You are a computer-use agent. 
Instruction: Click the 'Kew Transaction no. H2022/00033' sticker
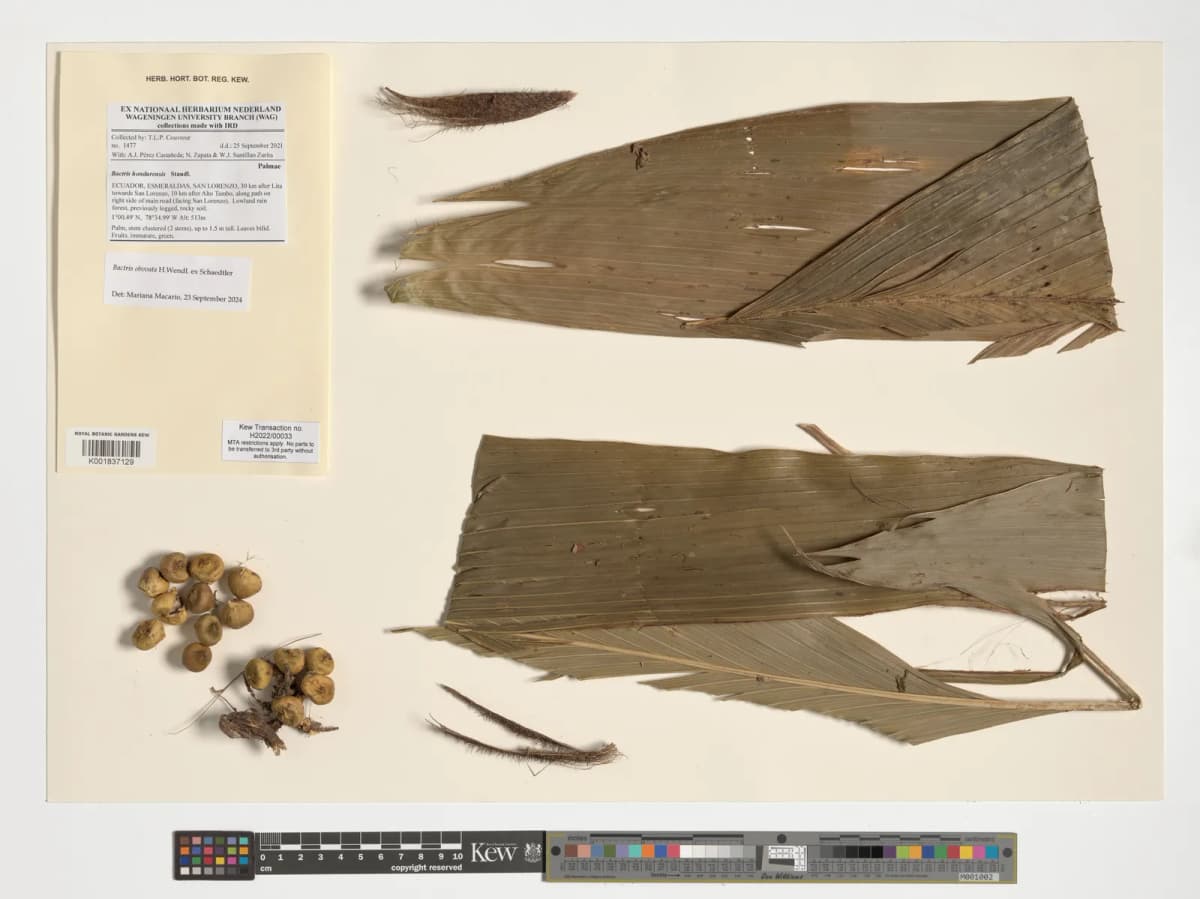[x=270, y=441]
